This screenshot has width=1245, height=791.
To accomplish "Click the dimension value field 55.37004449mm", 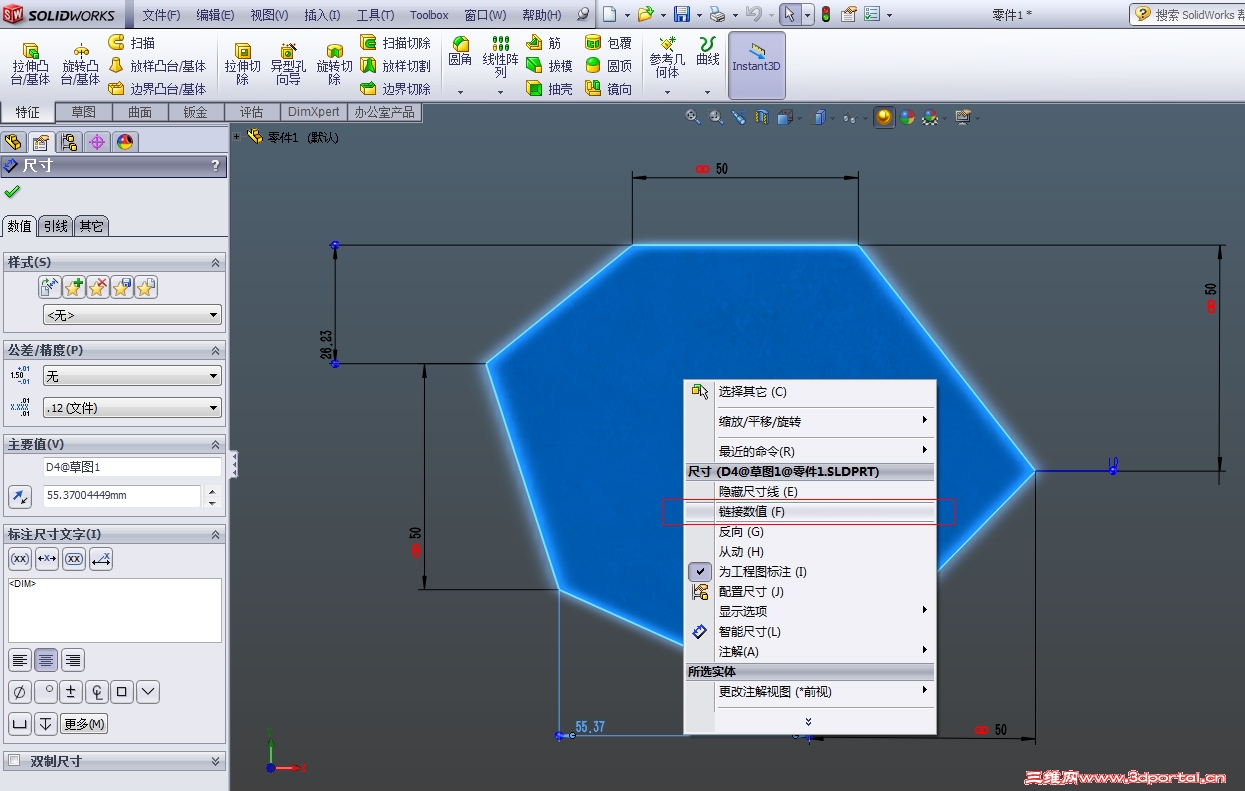I will click(x=122, y=496).
